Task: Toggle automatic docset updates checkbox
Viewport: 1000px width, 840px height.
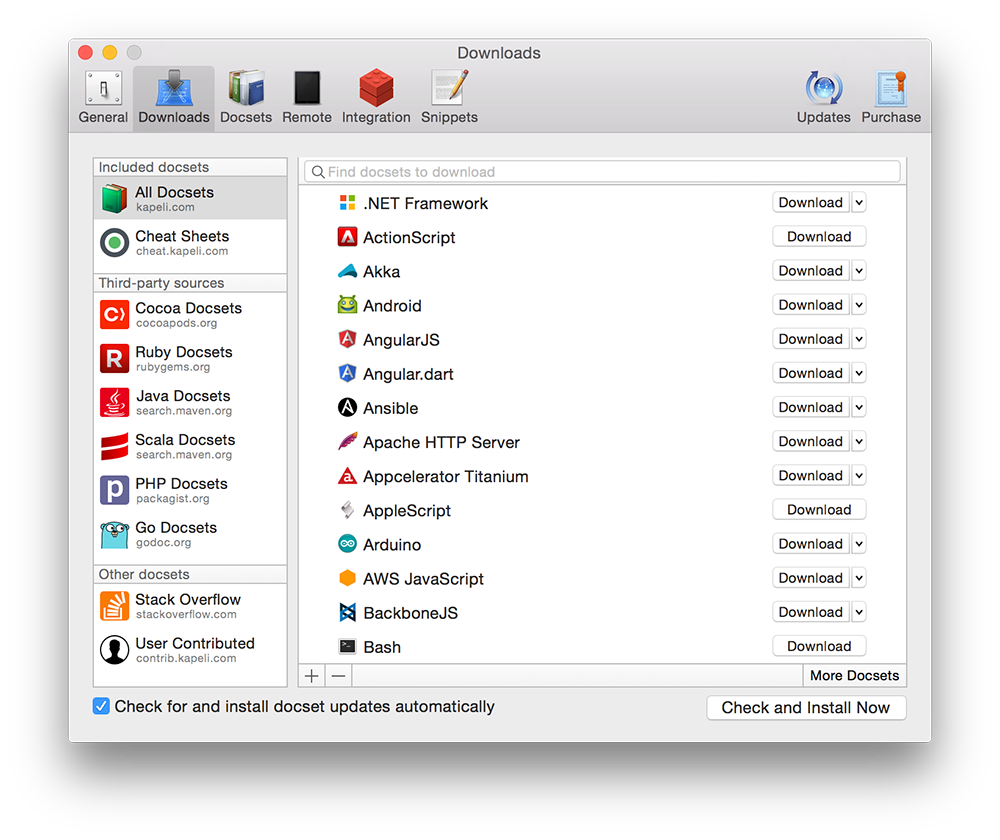Action: click(x=101, y=706)
